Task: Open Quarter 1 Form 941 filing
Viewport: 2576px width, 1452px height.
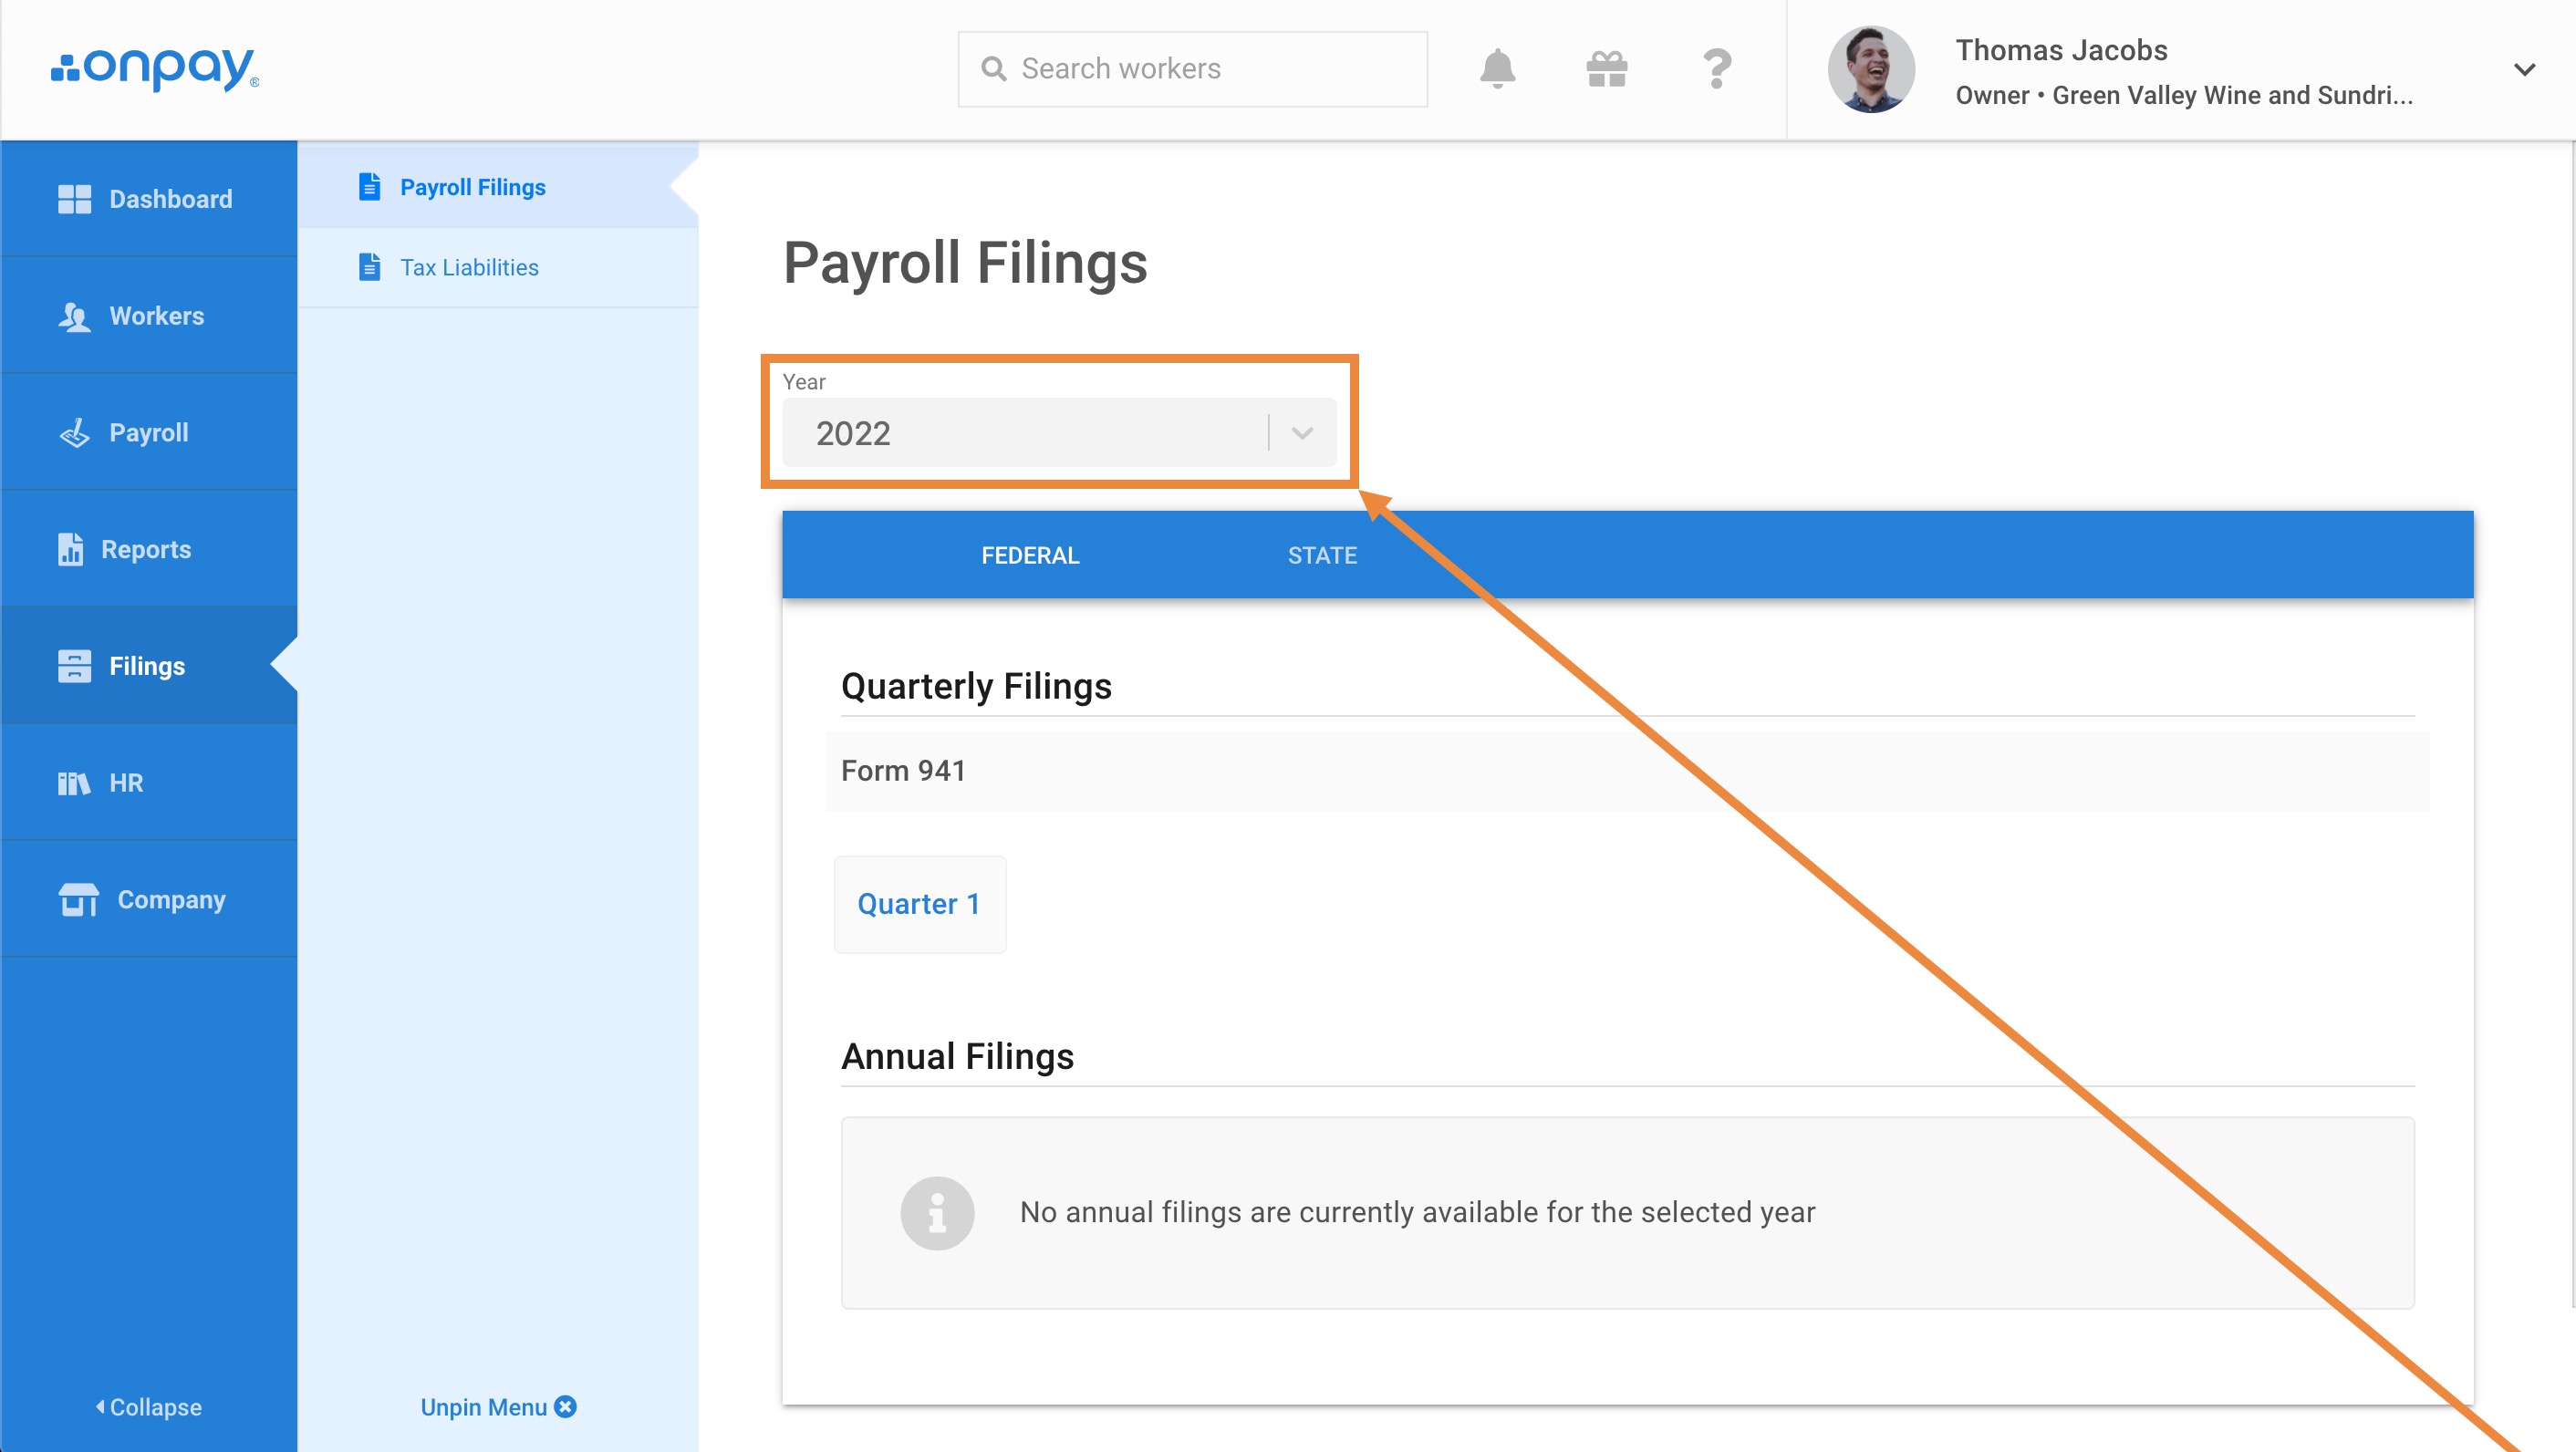Action: point(919,904)
